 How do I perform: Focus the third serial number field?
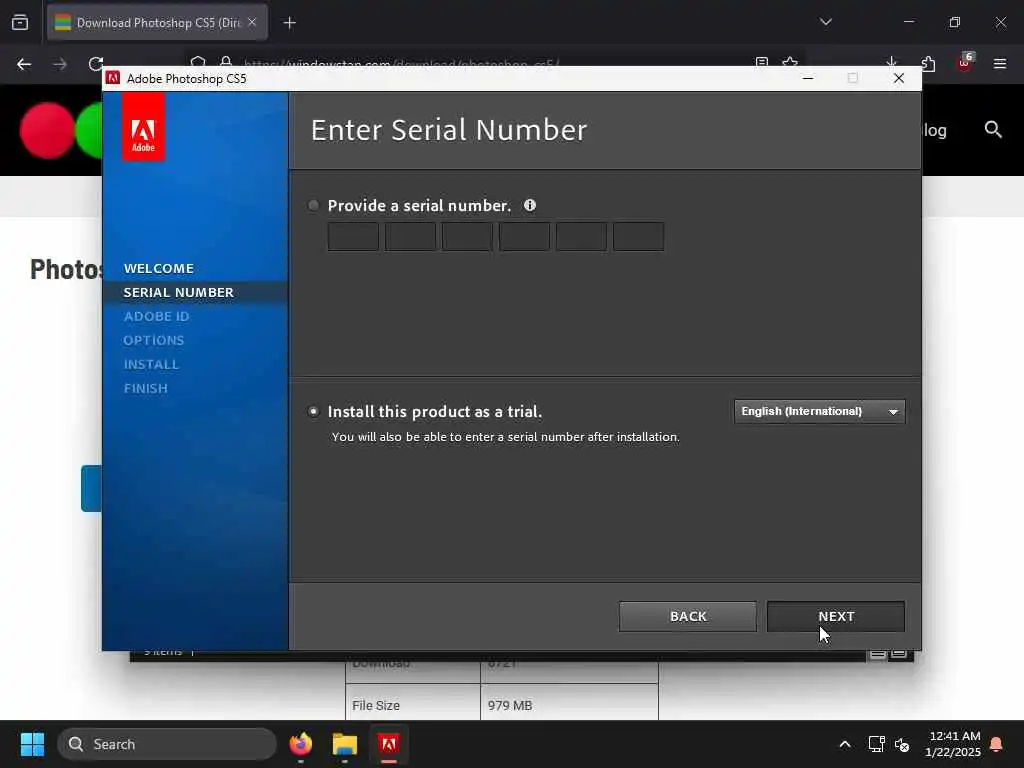[x=467, y=236]
